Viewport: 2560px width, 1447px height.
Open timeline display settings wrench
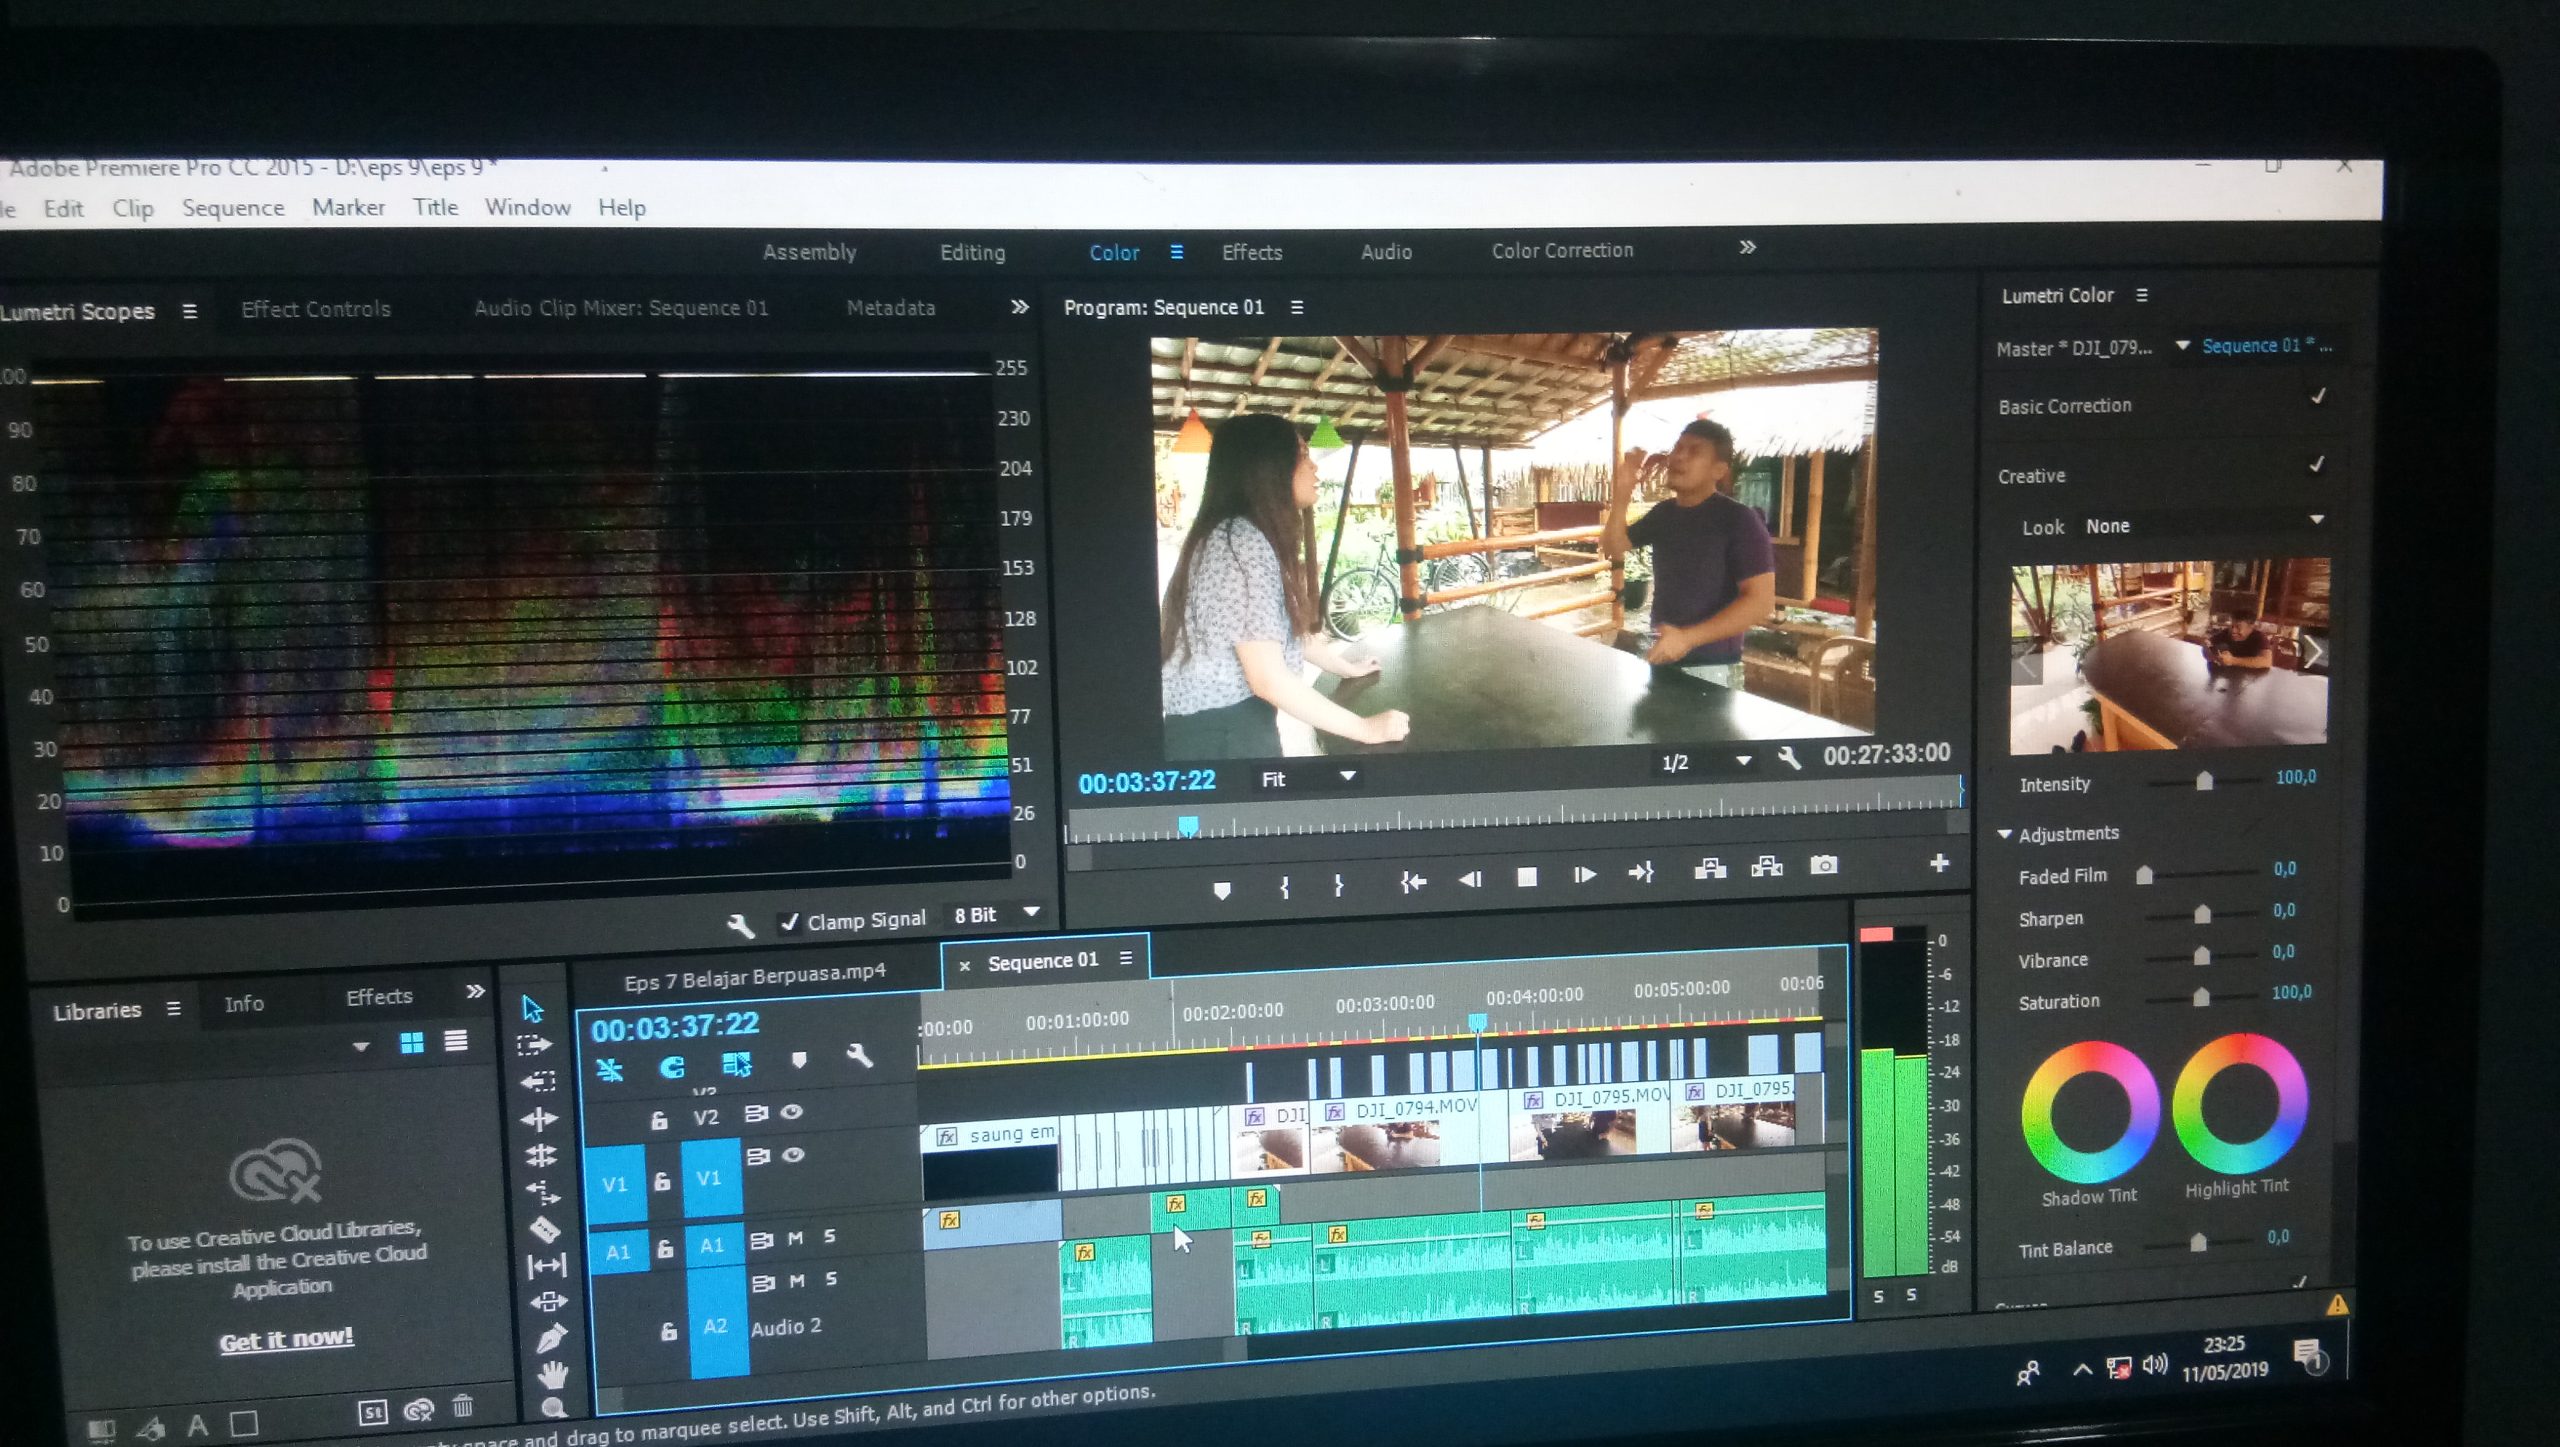pos(859,1056)
